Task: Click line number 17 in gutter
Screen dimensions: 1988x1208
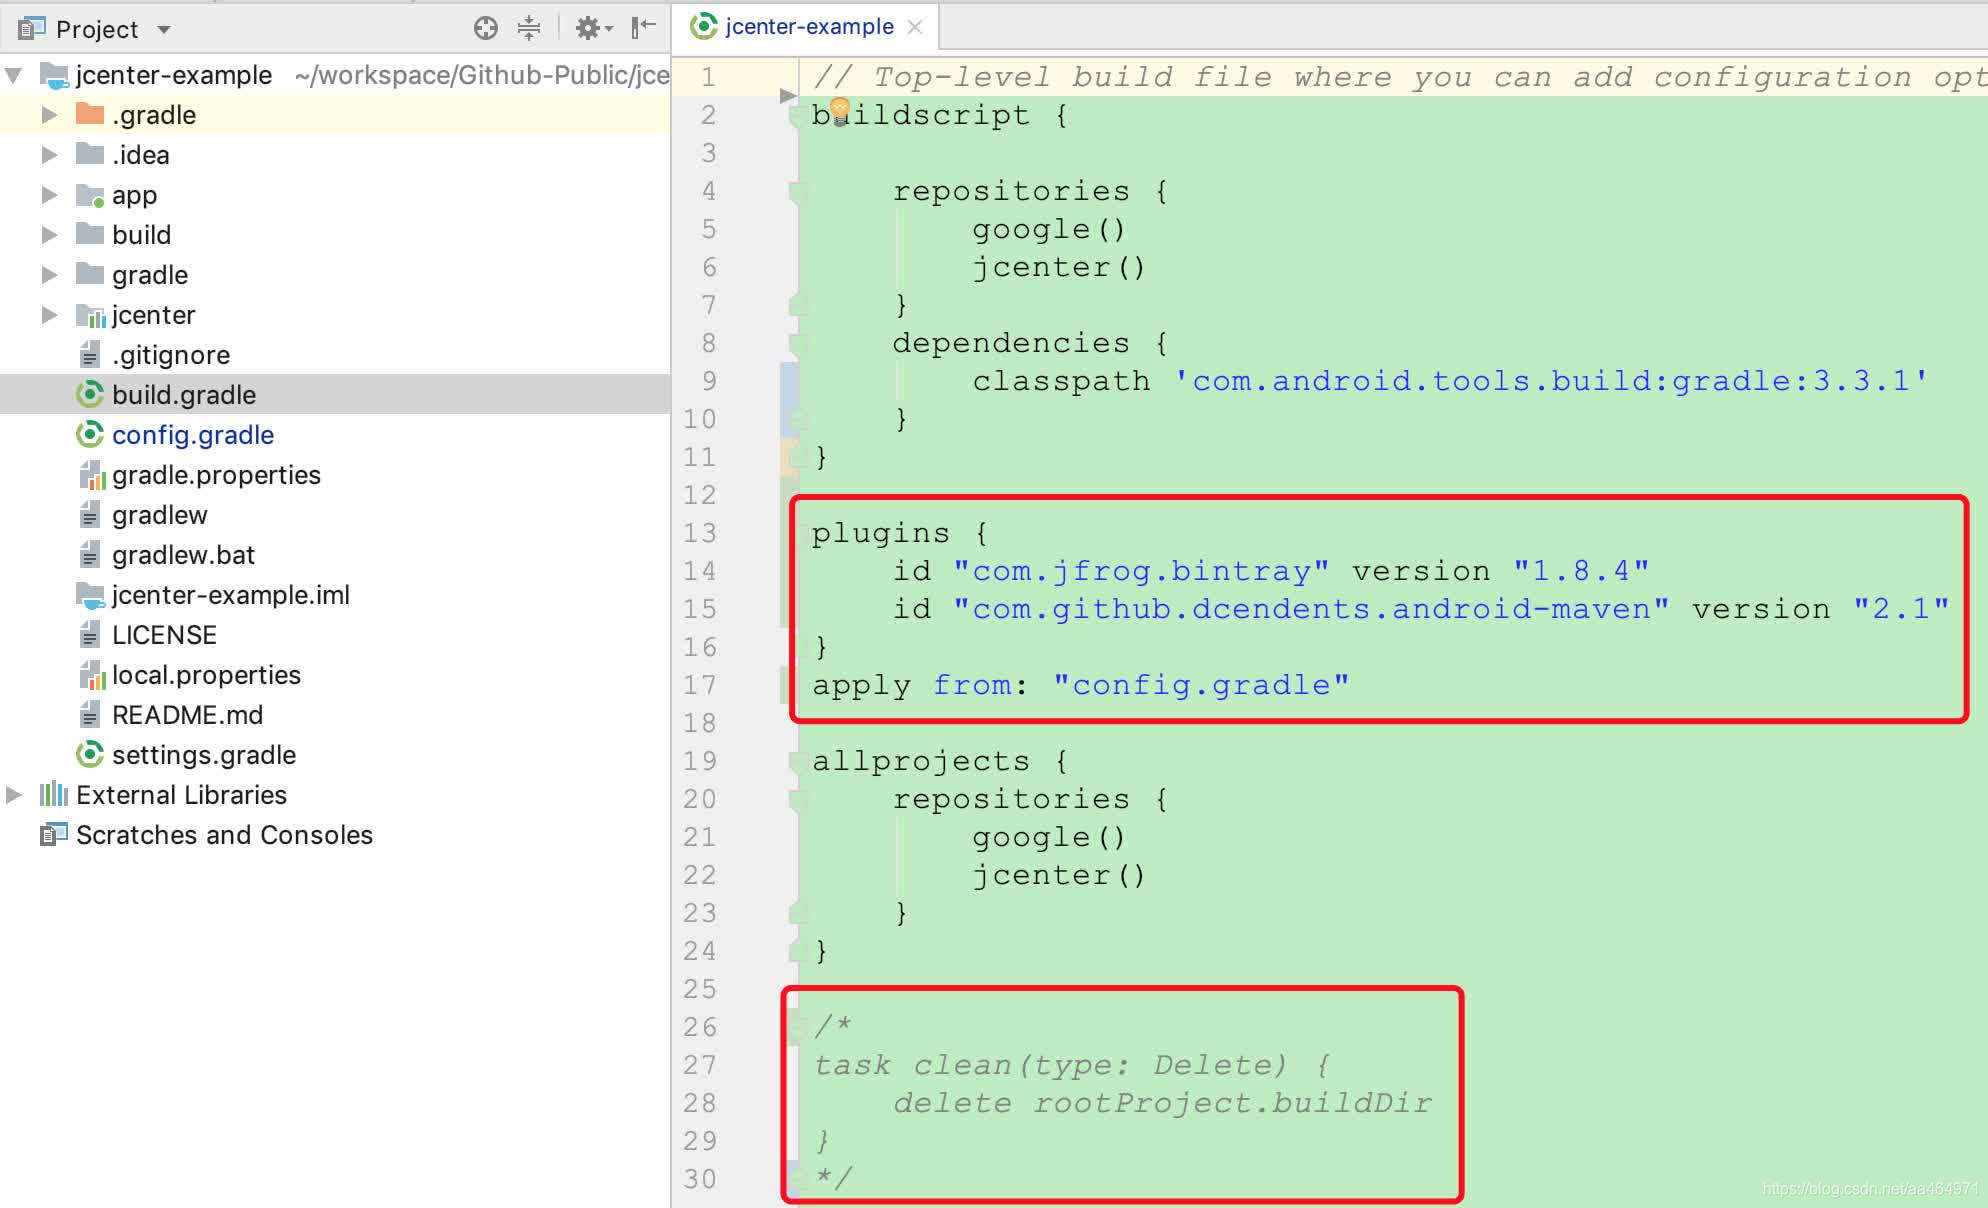Action: [700, 685]
